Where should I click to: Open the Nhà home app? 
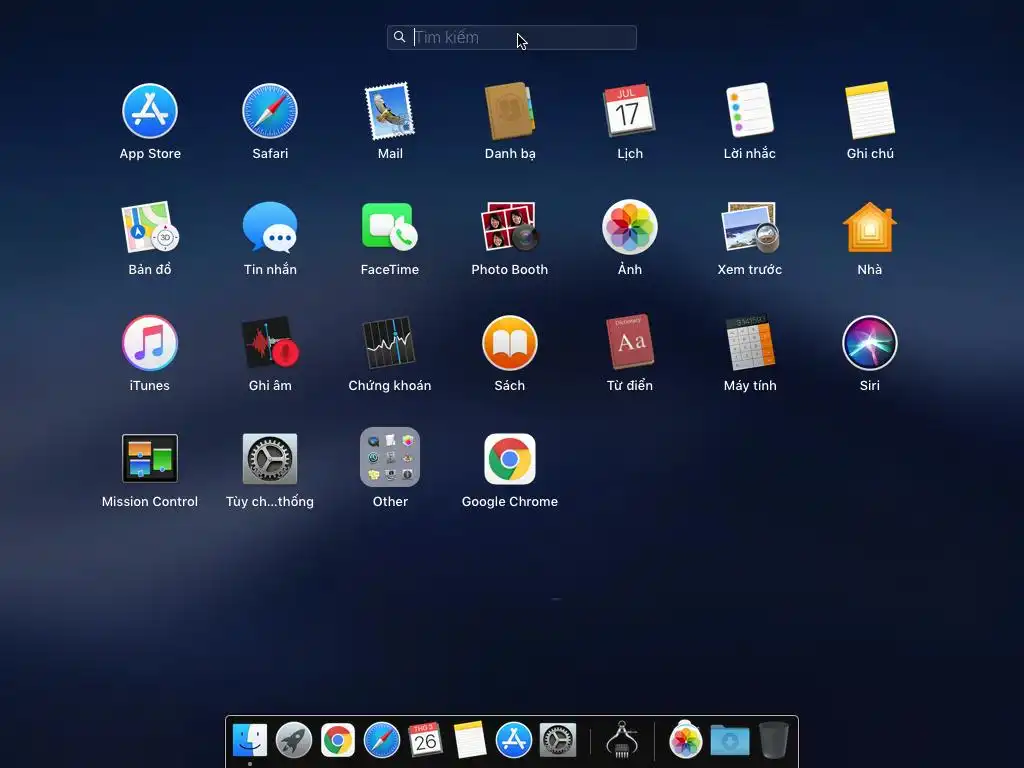(870, 227)
